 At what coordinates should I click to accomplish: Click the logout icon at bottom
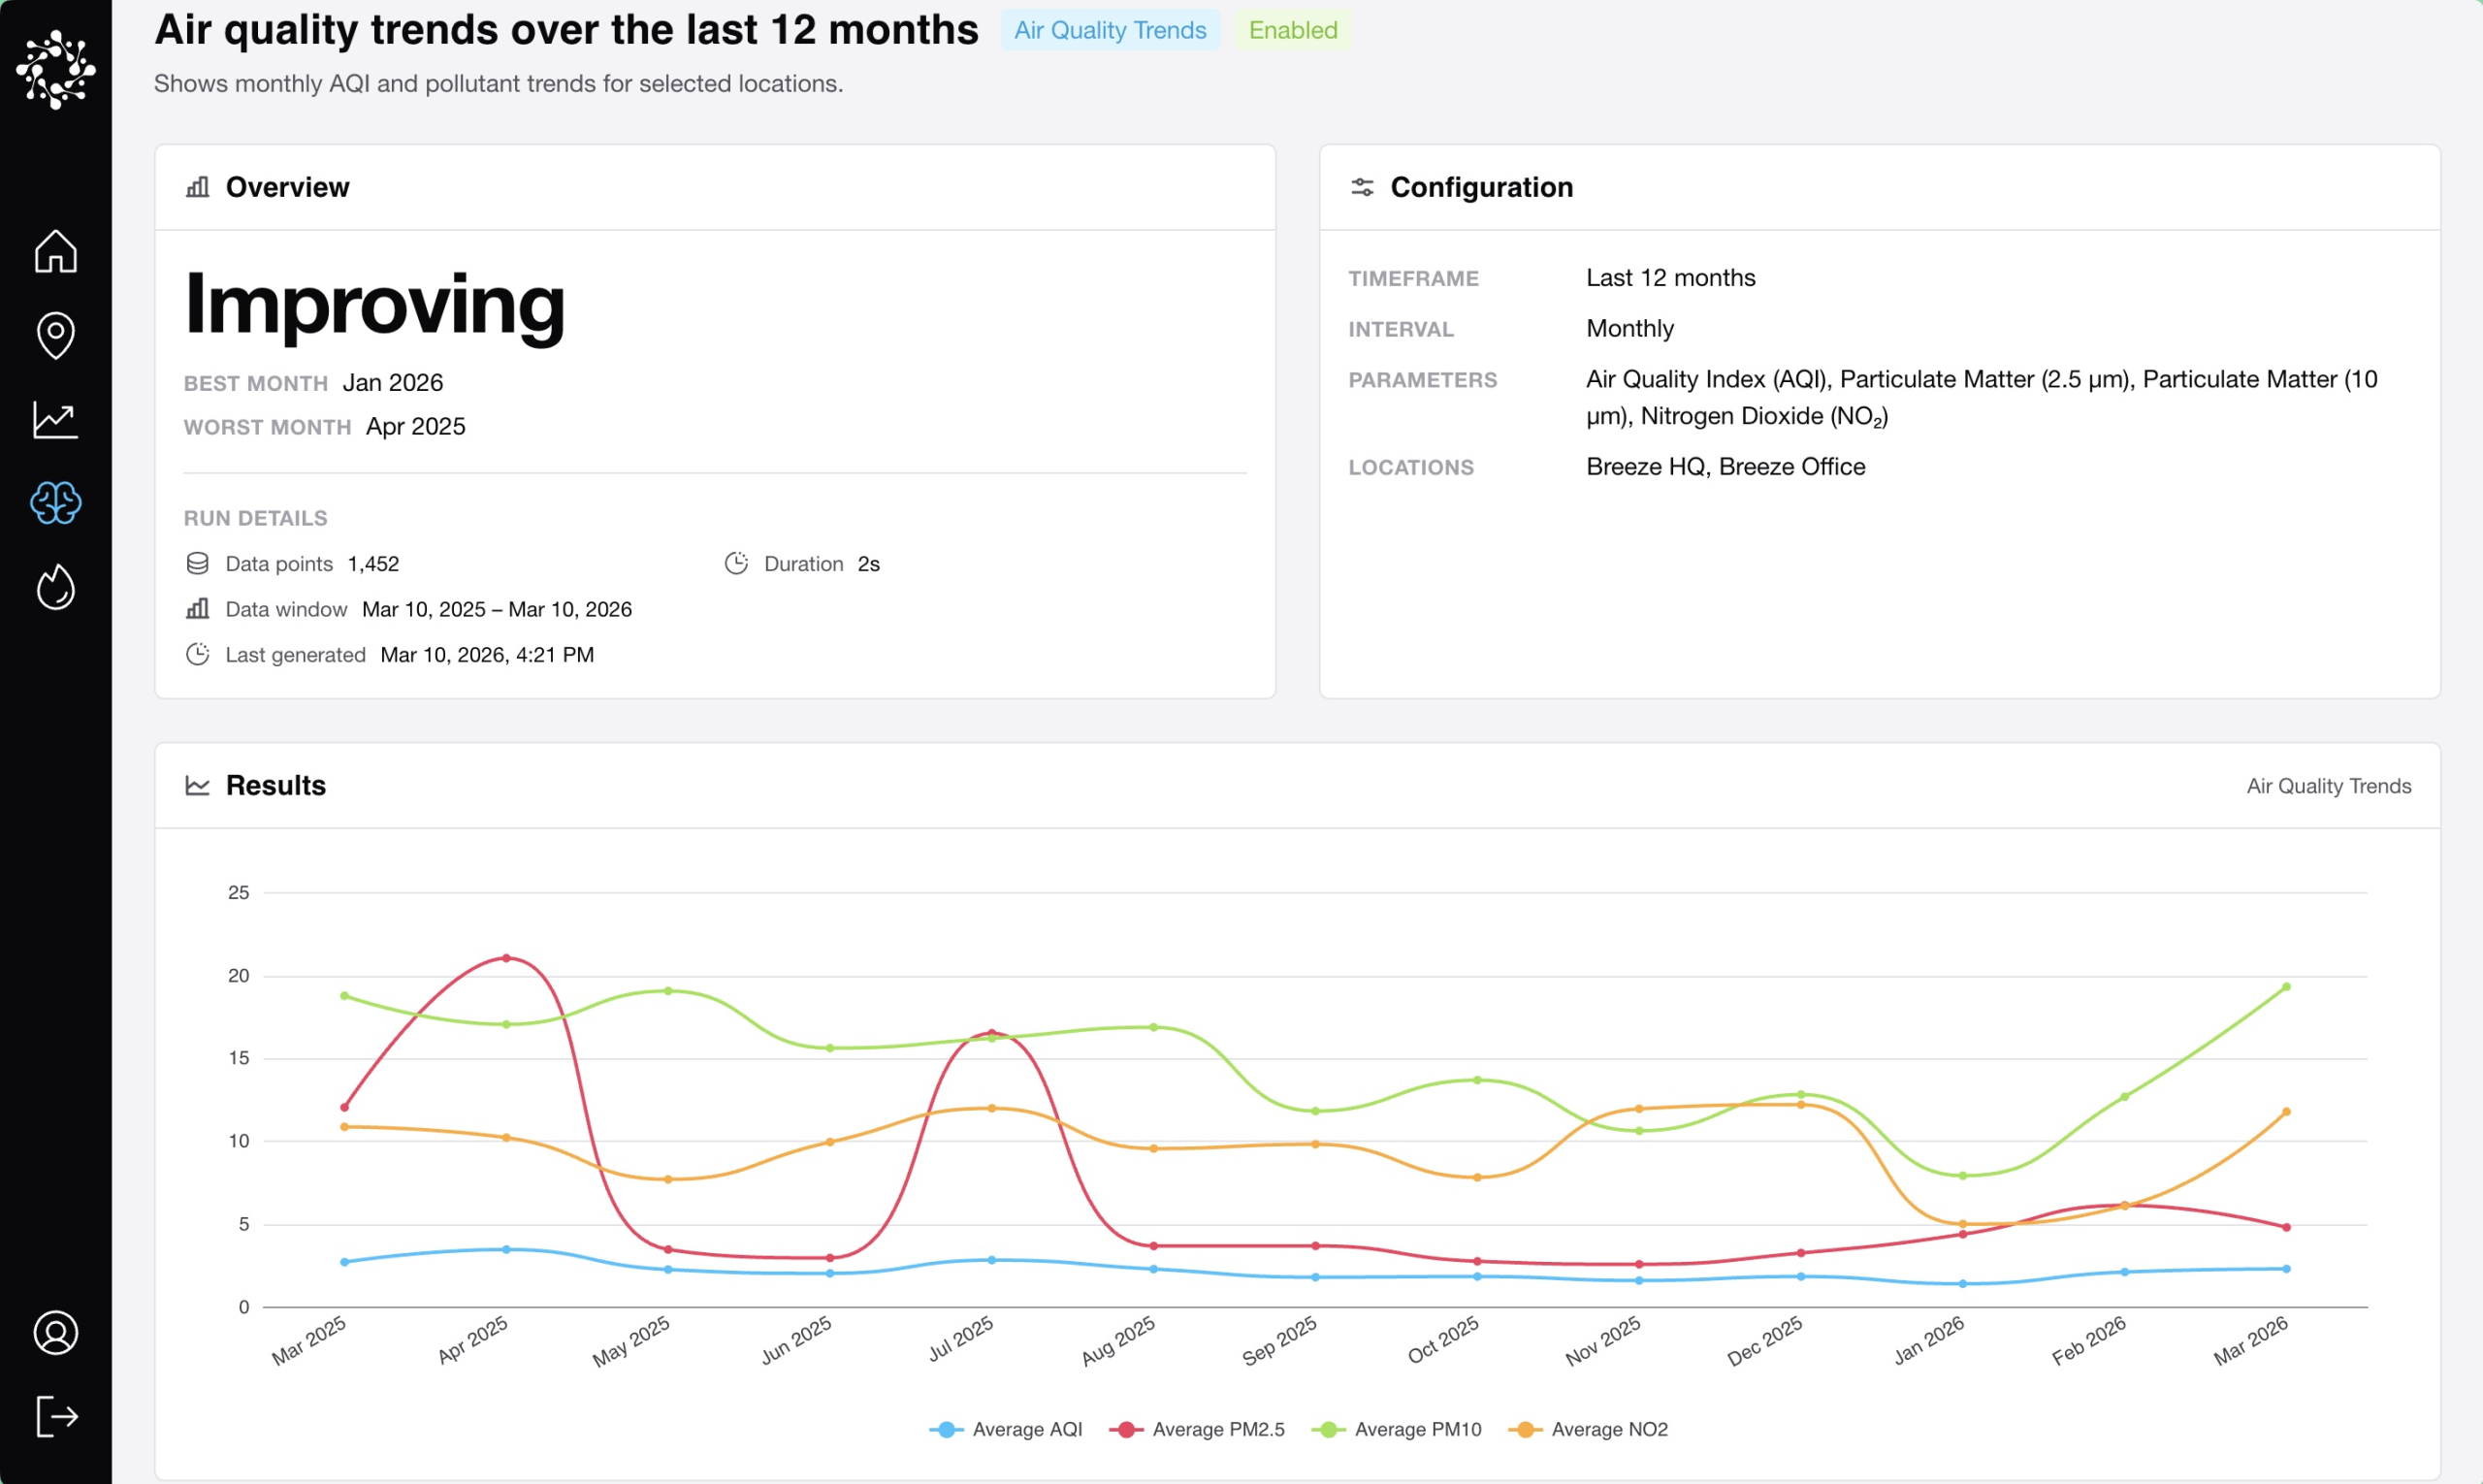tap(56, 1416)
